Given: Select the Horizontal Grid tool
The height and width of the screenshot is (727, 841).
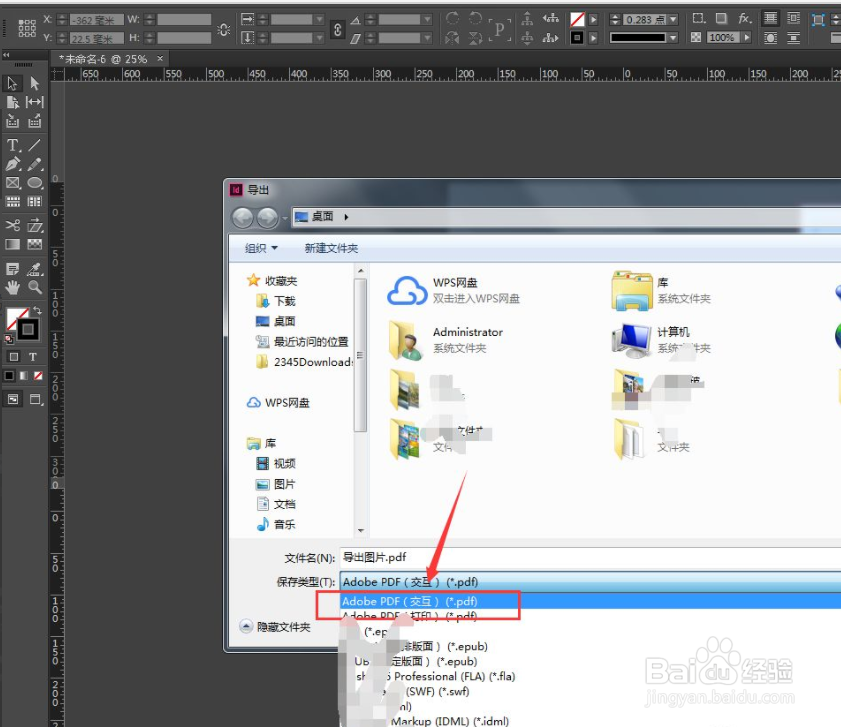Looking at the screenshot, I should pos(13,202).
